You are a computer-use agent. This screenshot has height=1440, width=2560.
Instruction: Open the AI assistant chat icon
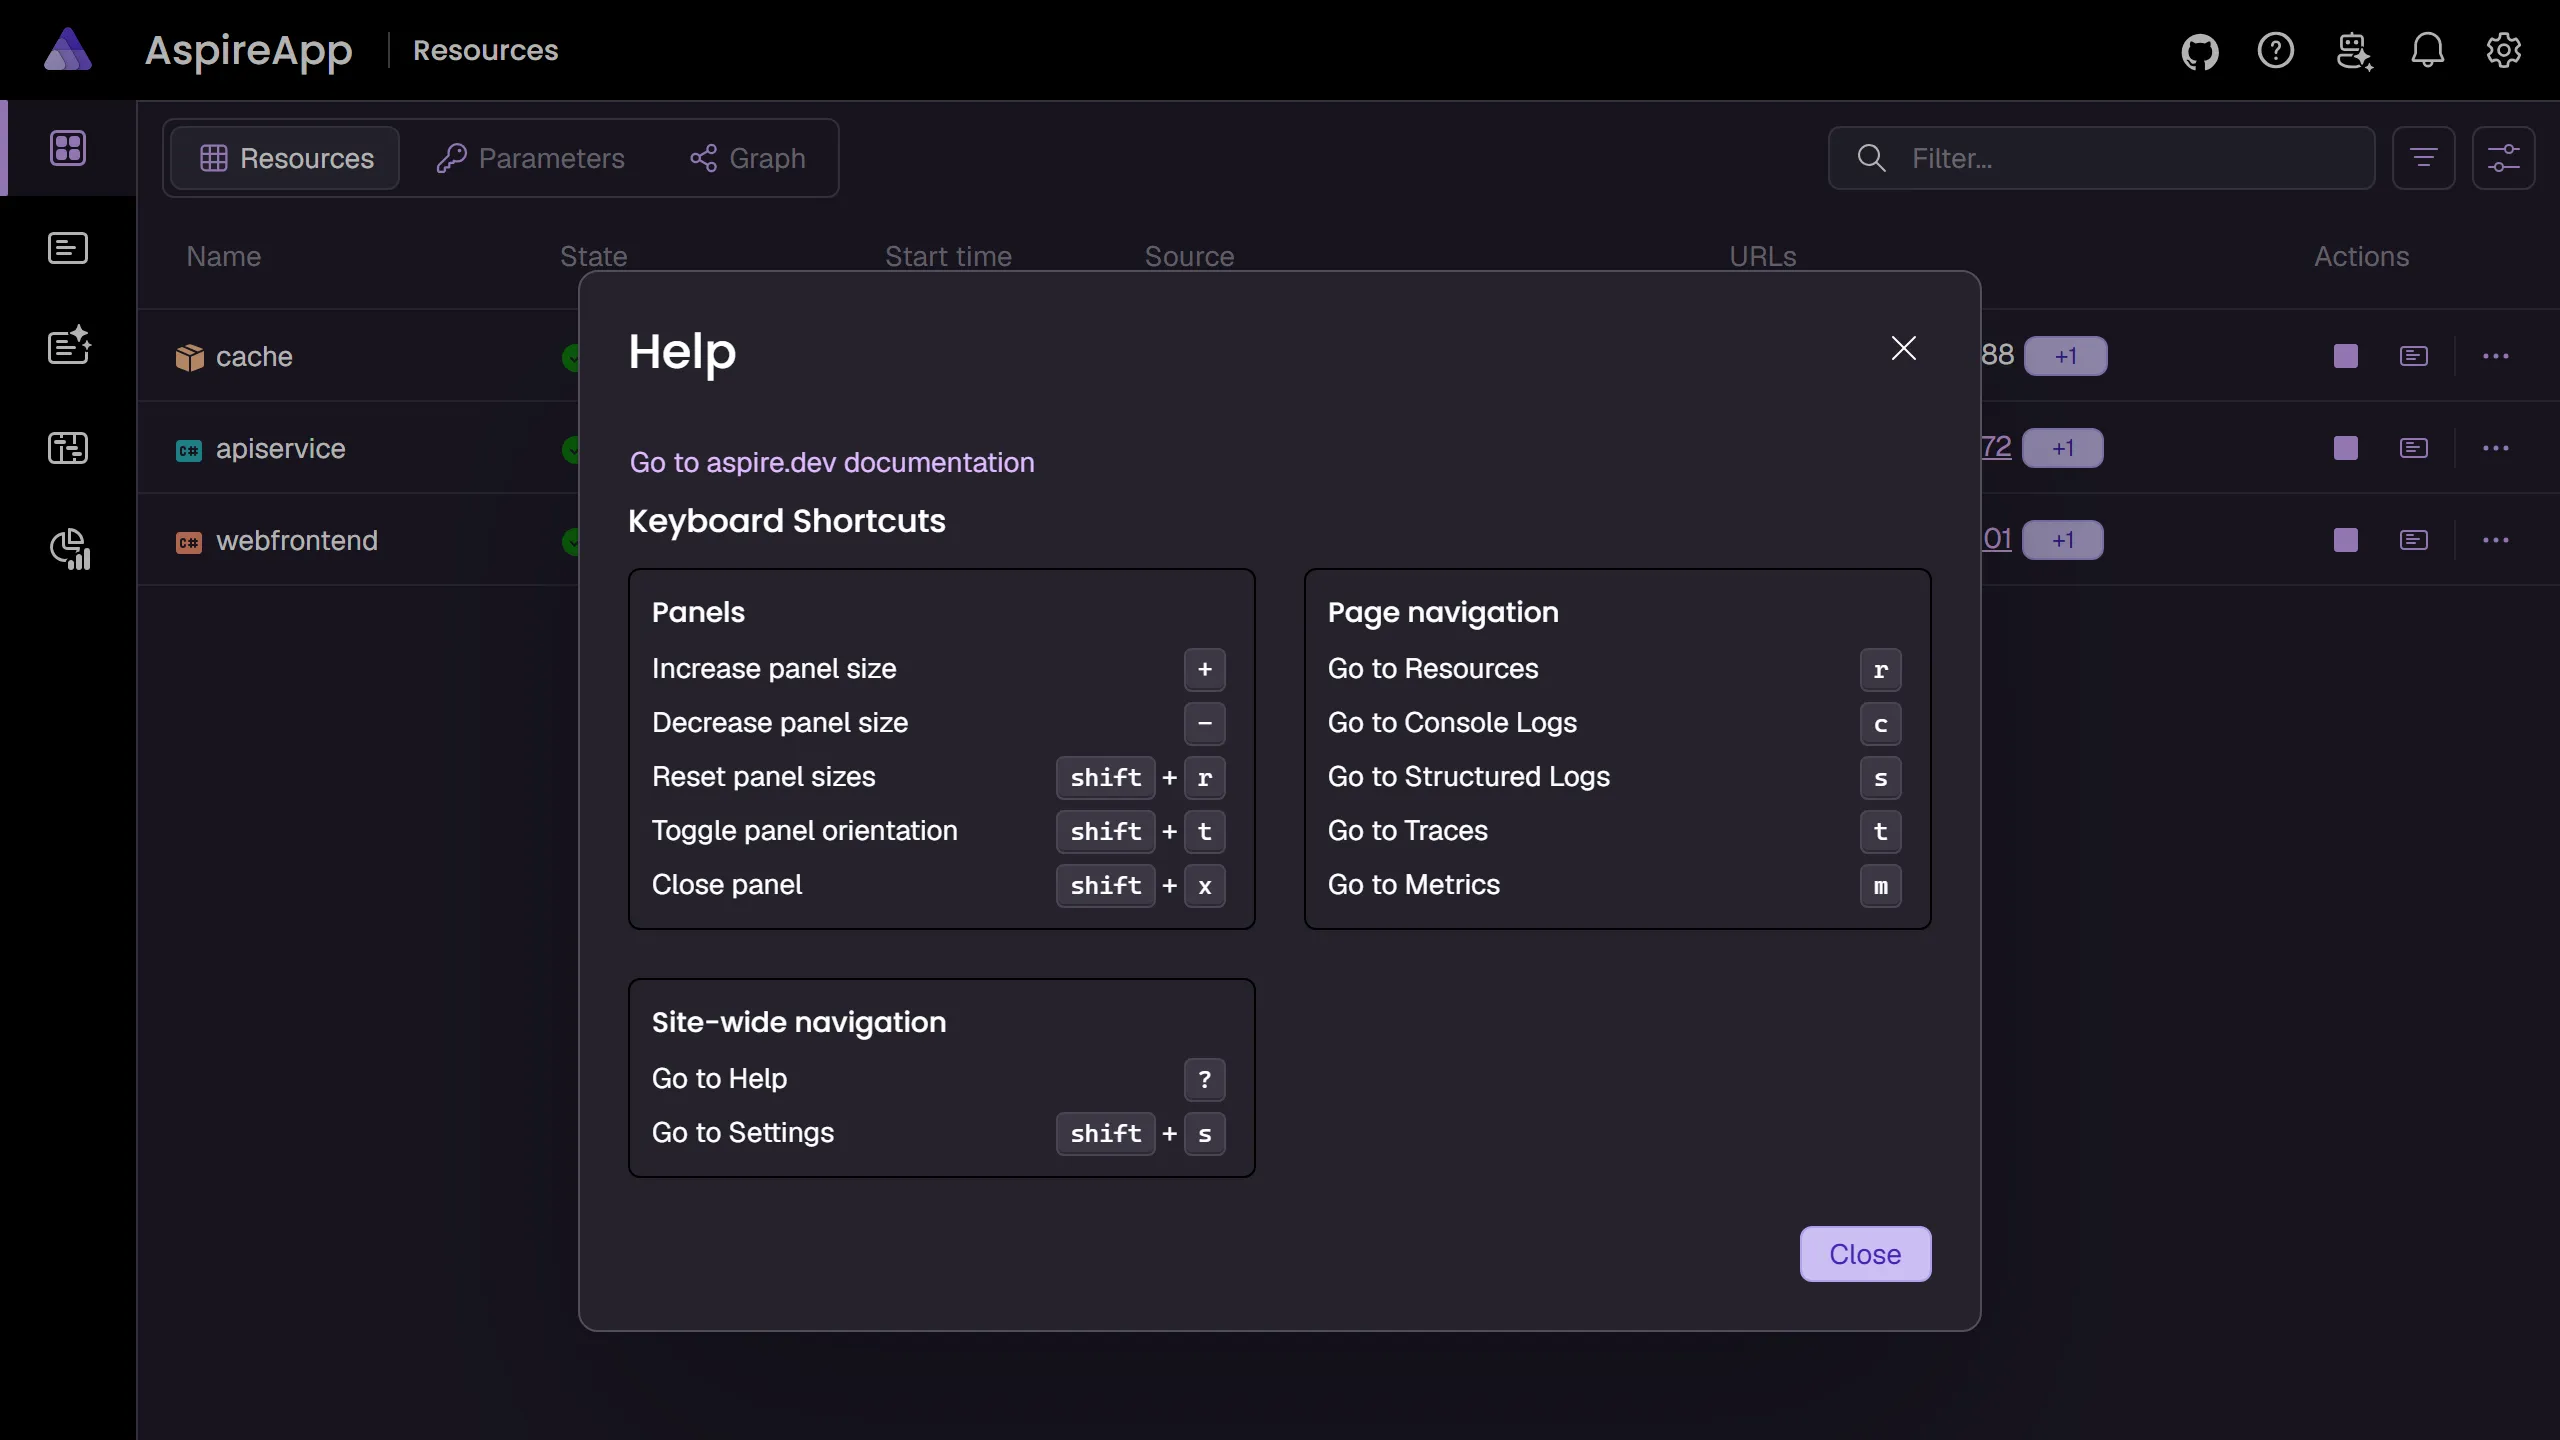[x=2353, y=51]
